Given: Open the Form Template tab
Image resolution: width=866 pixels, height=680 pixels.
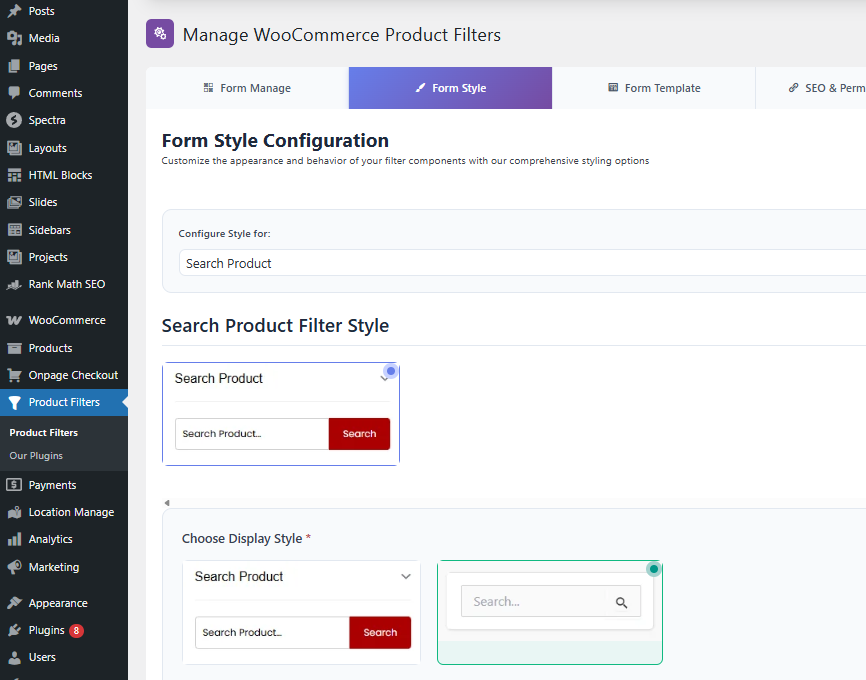Looking at the screenshot, I should (x=654, y=88).
